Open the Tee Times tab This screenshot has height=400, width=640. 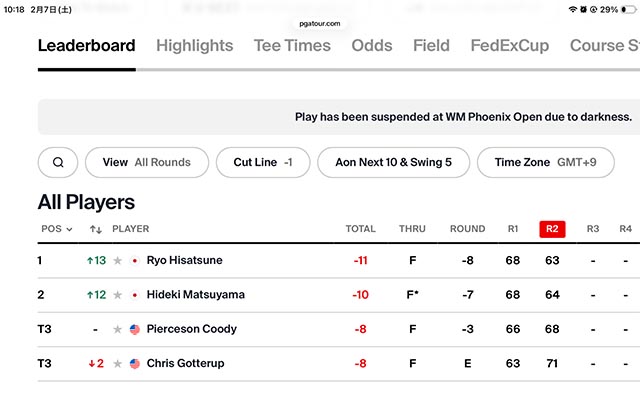(x=292, y=45)
